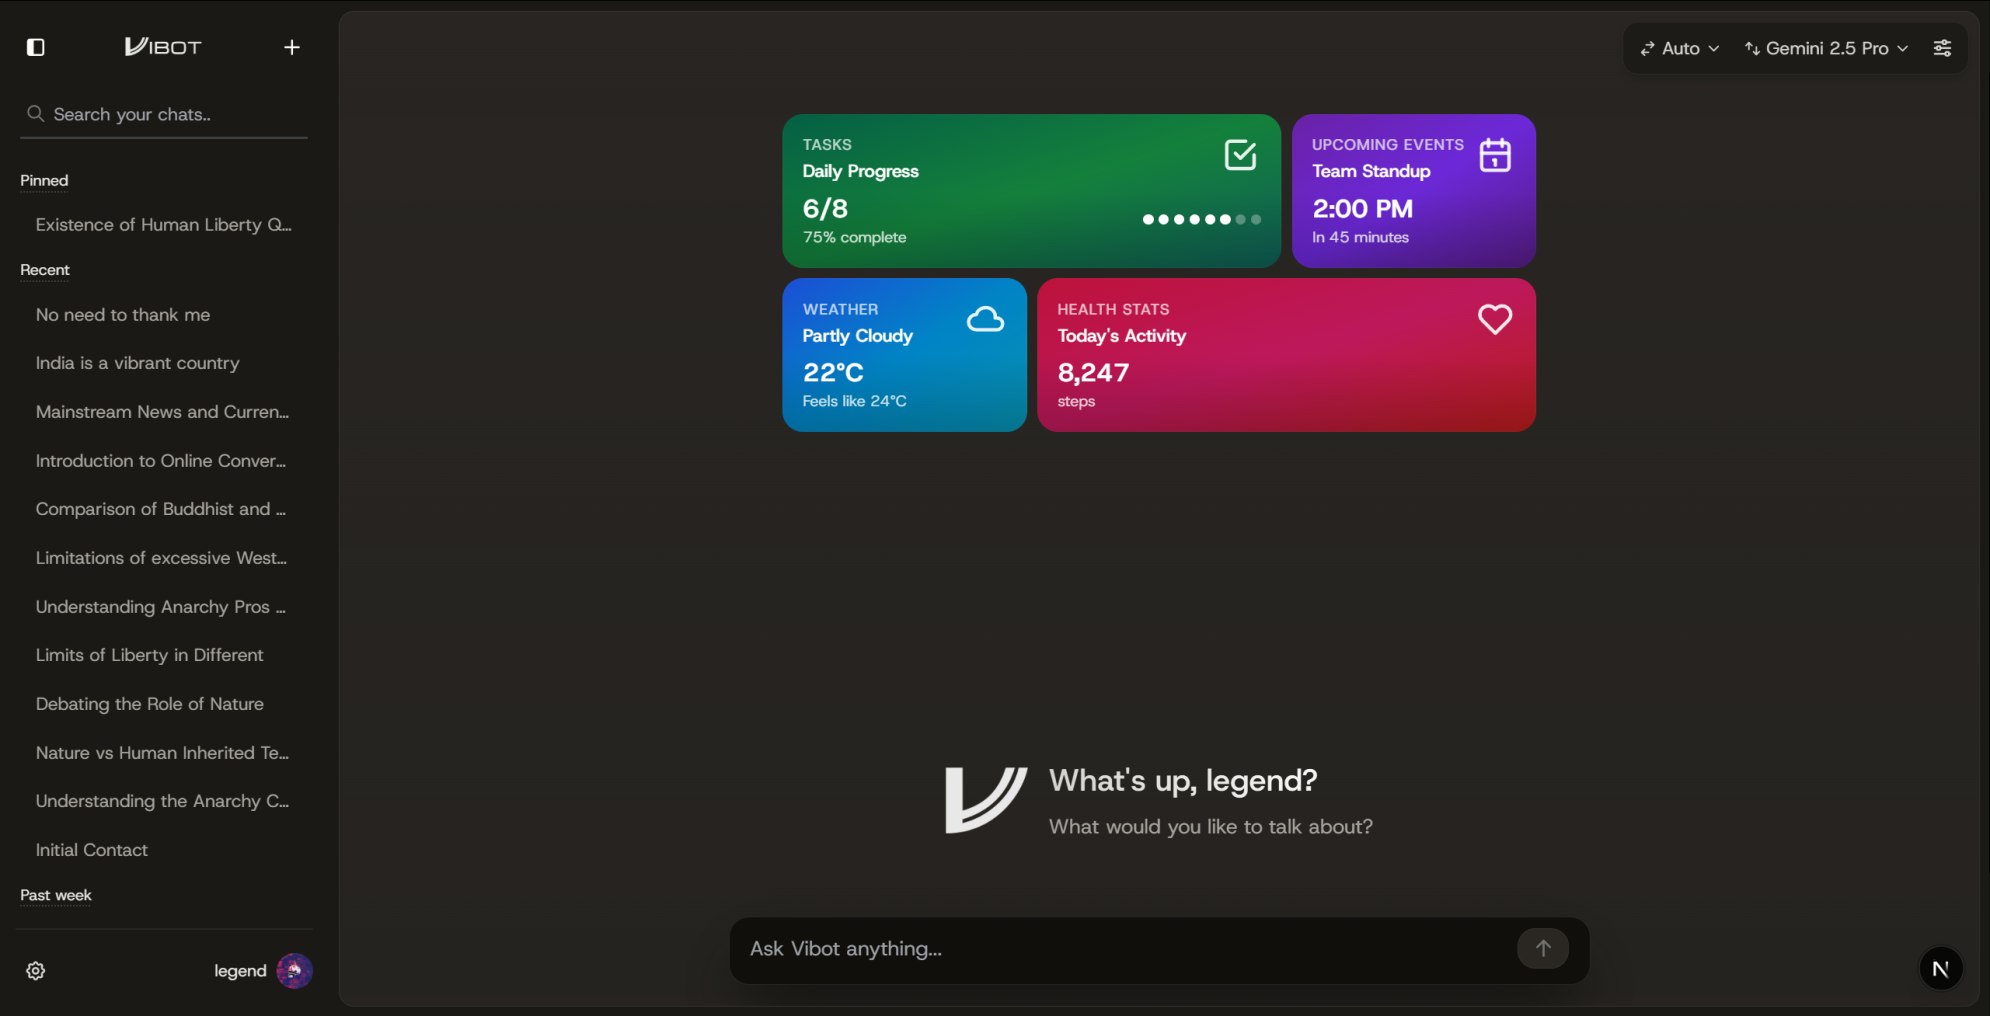Click the legend username in the sidebar footer
1990x1016 pixels.
click(240, 971)
